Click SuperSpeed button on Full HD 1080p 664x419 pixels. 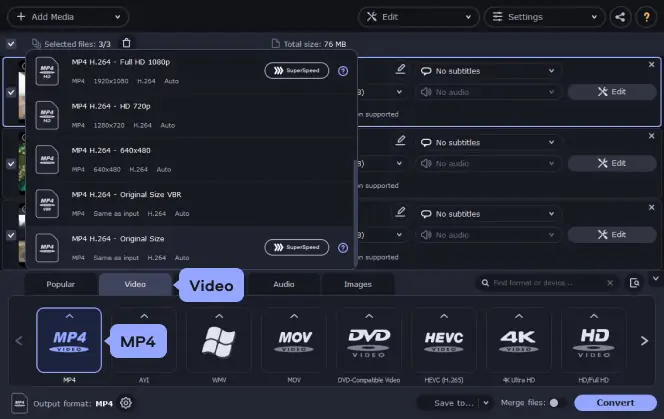pos(297,70)
